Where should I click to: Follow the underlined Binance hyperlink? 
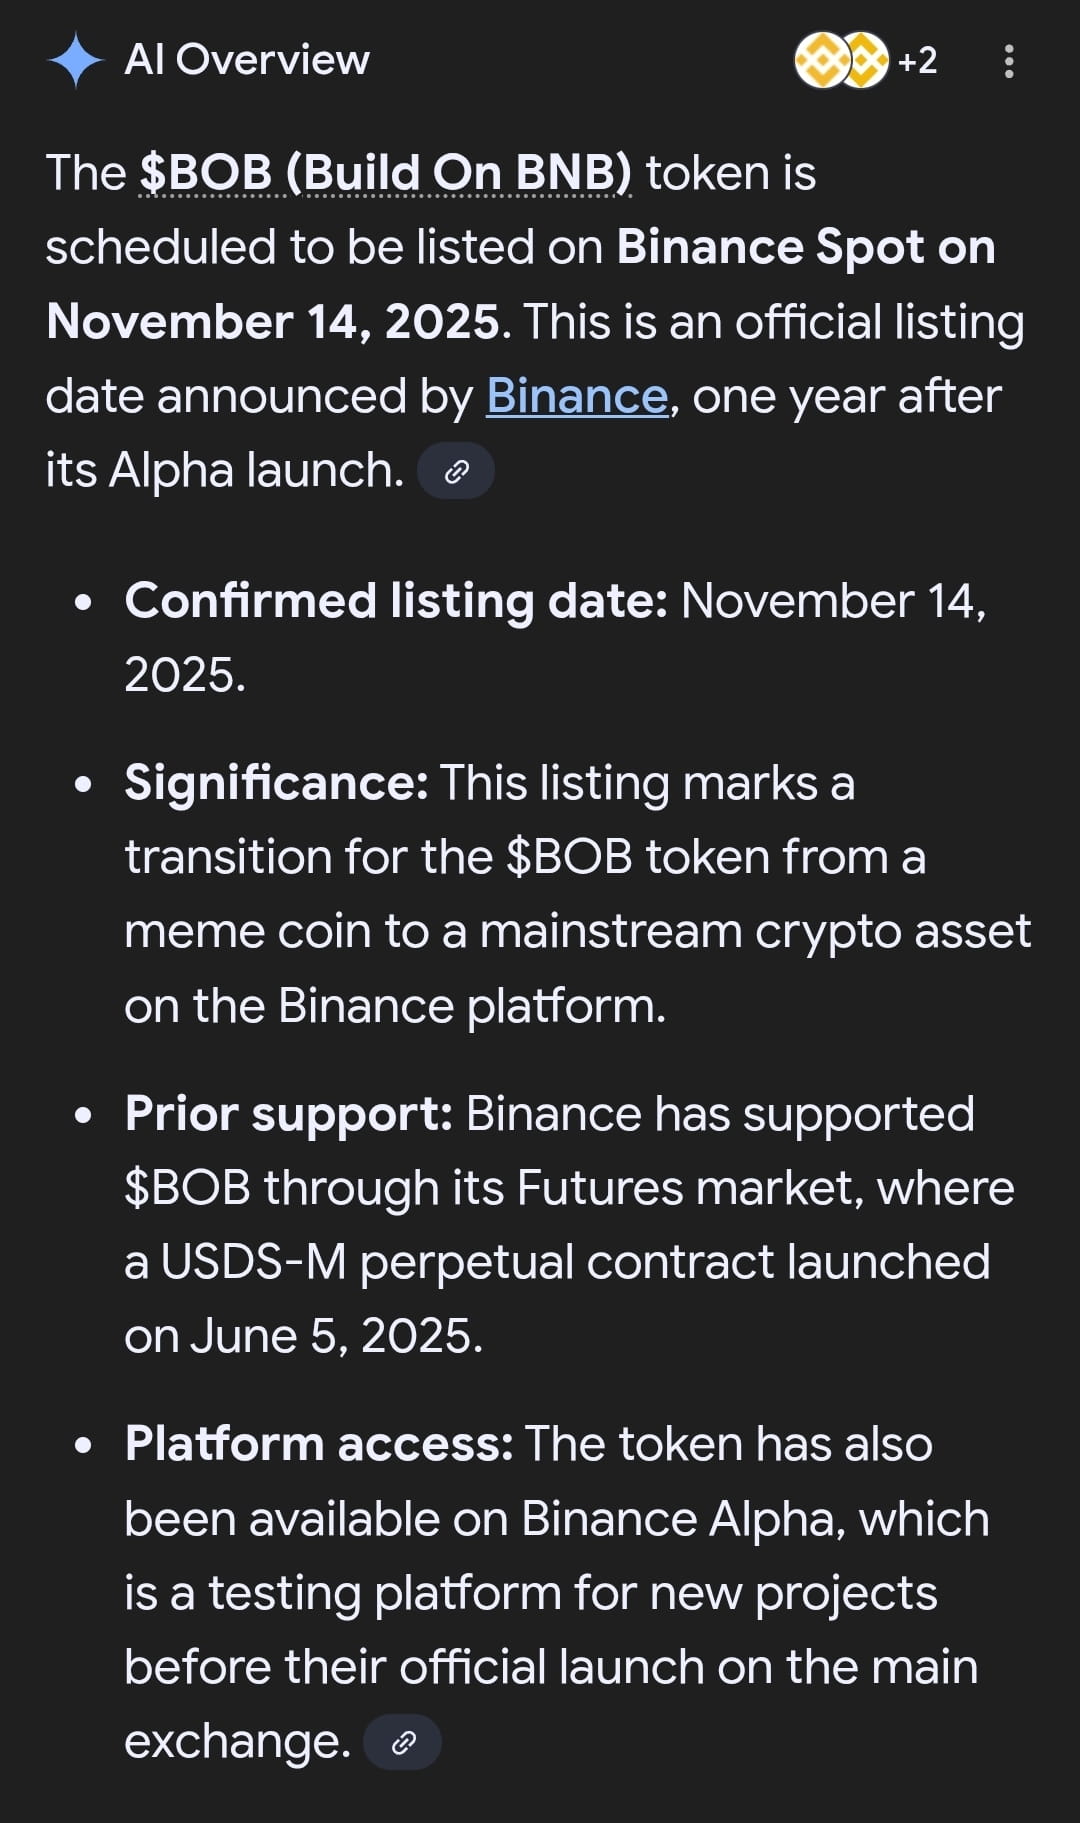[577, 396]
